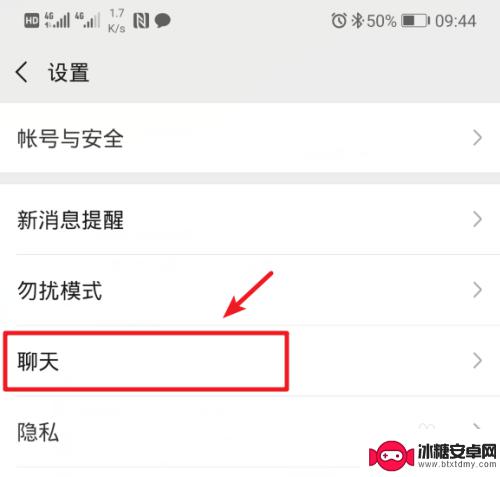Tap the second 4G signal strength icon
This screenshot has height=477, width=500.
(87, 20)
